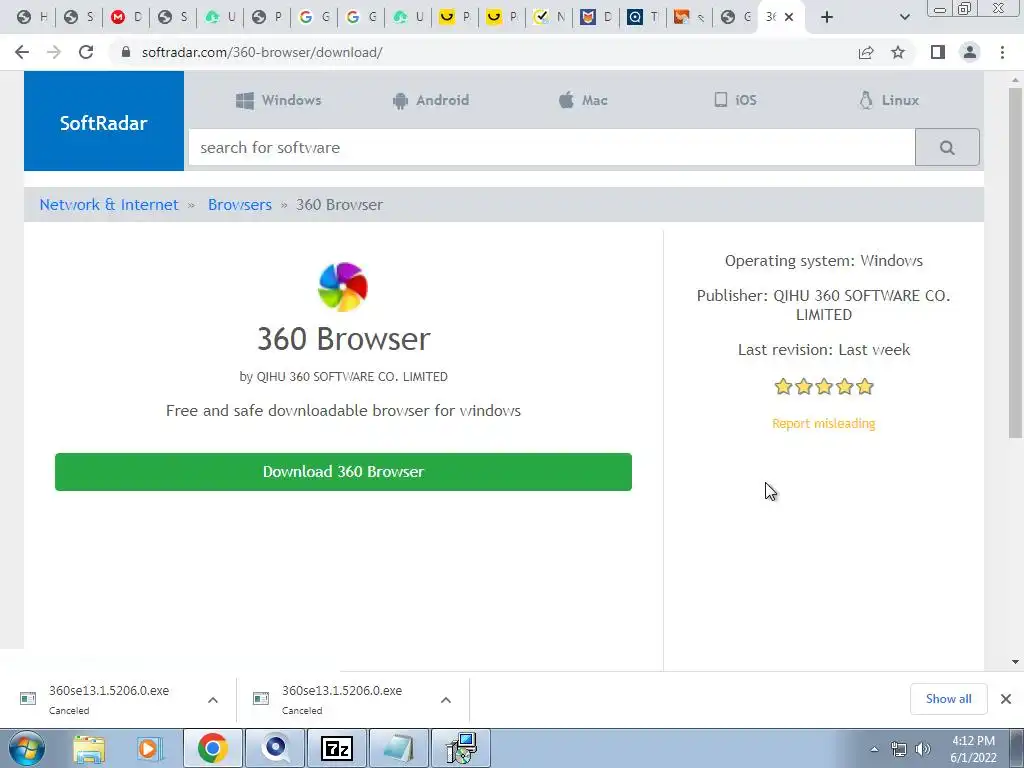Screen dimensions: 1024x768
Task: Click the forward navigation arrow
Action: pyautogui.click(x=54, y=52)
